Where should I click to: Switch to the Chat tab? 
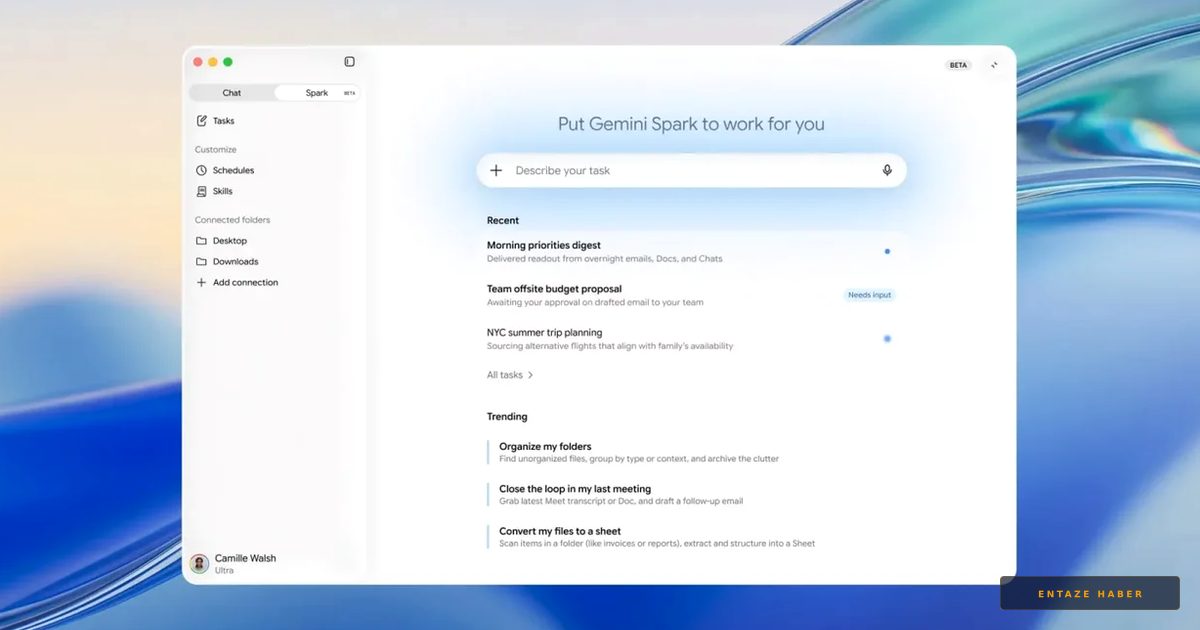point(232,93)
